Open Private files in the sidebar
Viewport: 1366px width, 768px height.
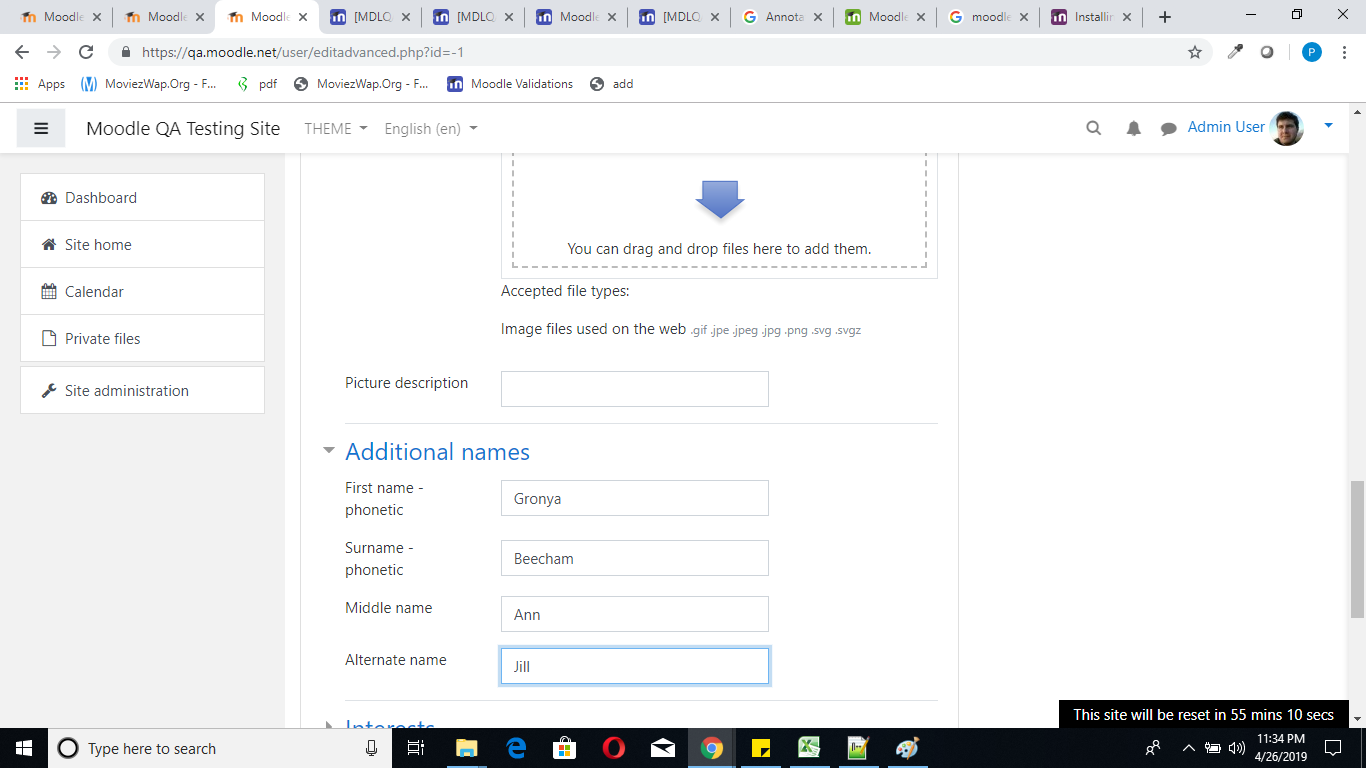[x=142, y=338]
